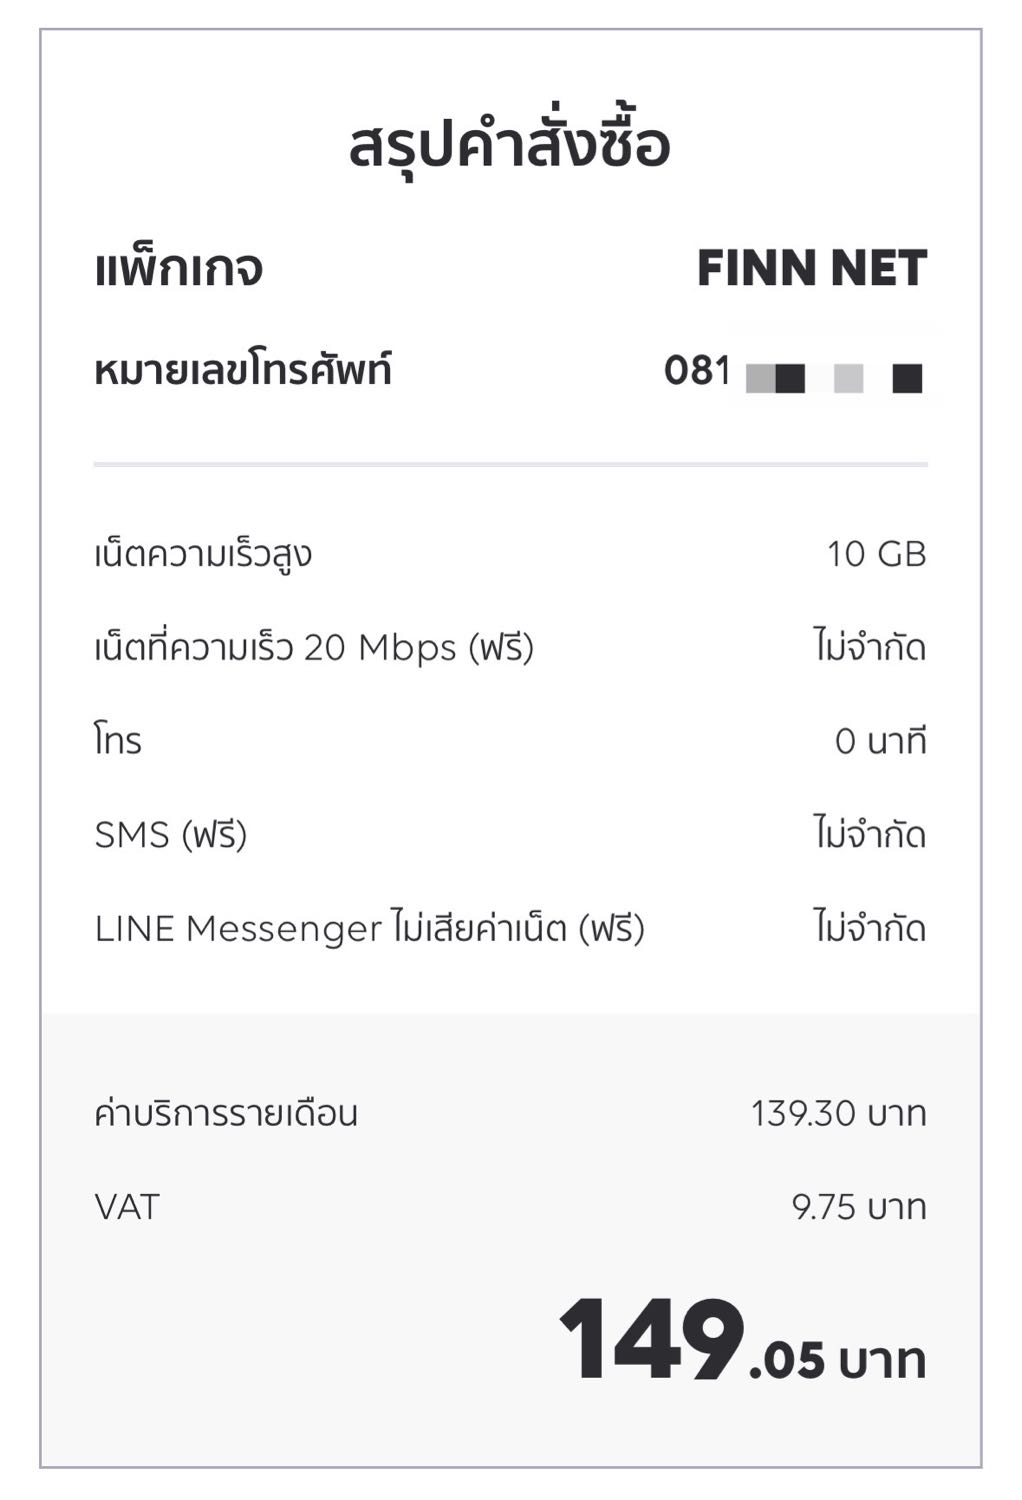Click ไม่จำกัด next to the SMS row
The image size is (1022, 1500).
click(870, 833)
